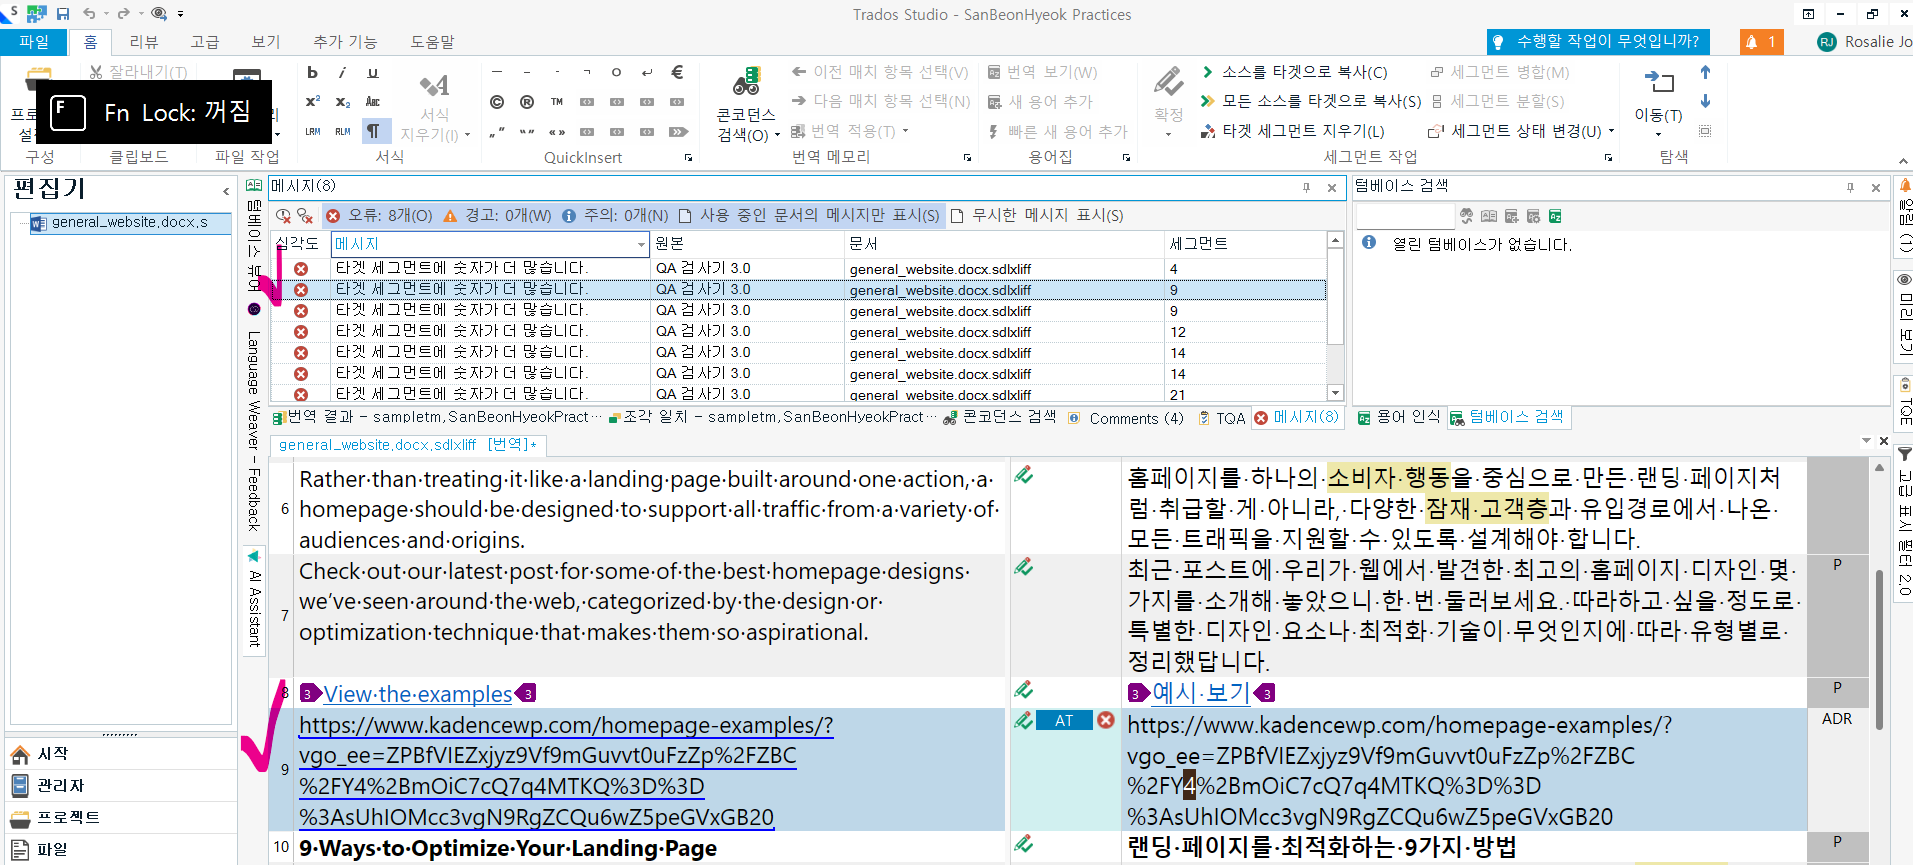Toggle 경고: 0개 warning filter
Viewport: 1913px width, 865px height.
pos(497,216)
